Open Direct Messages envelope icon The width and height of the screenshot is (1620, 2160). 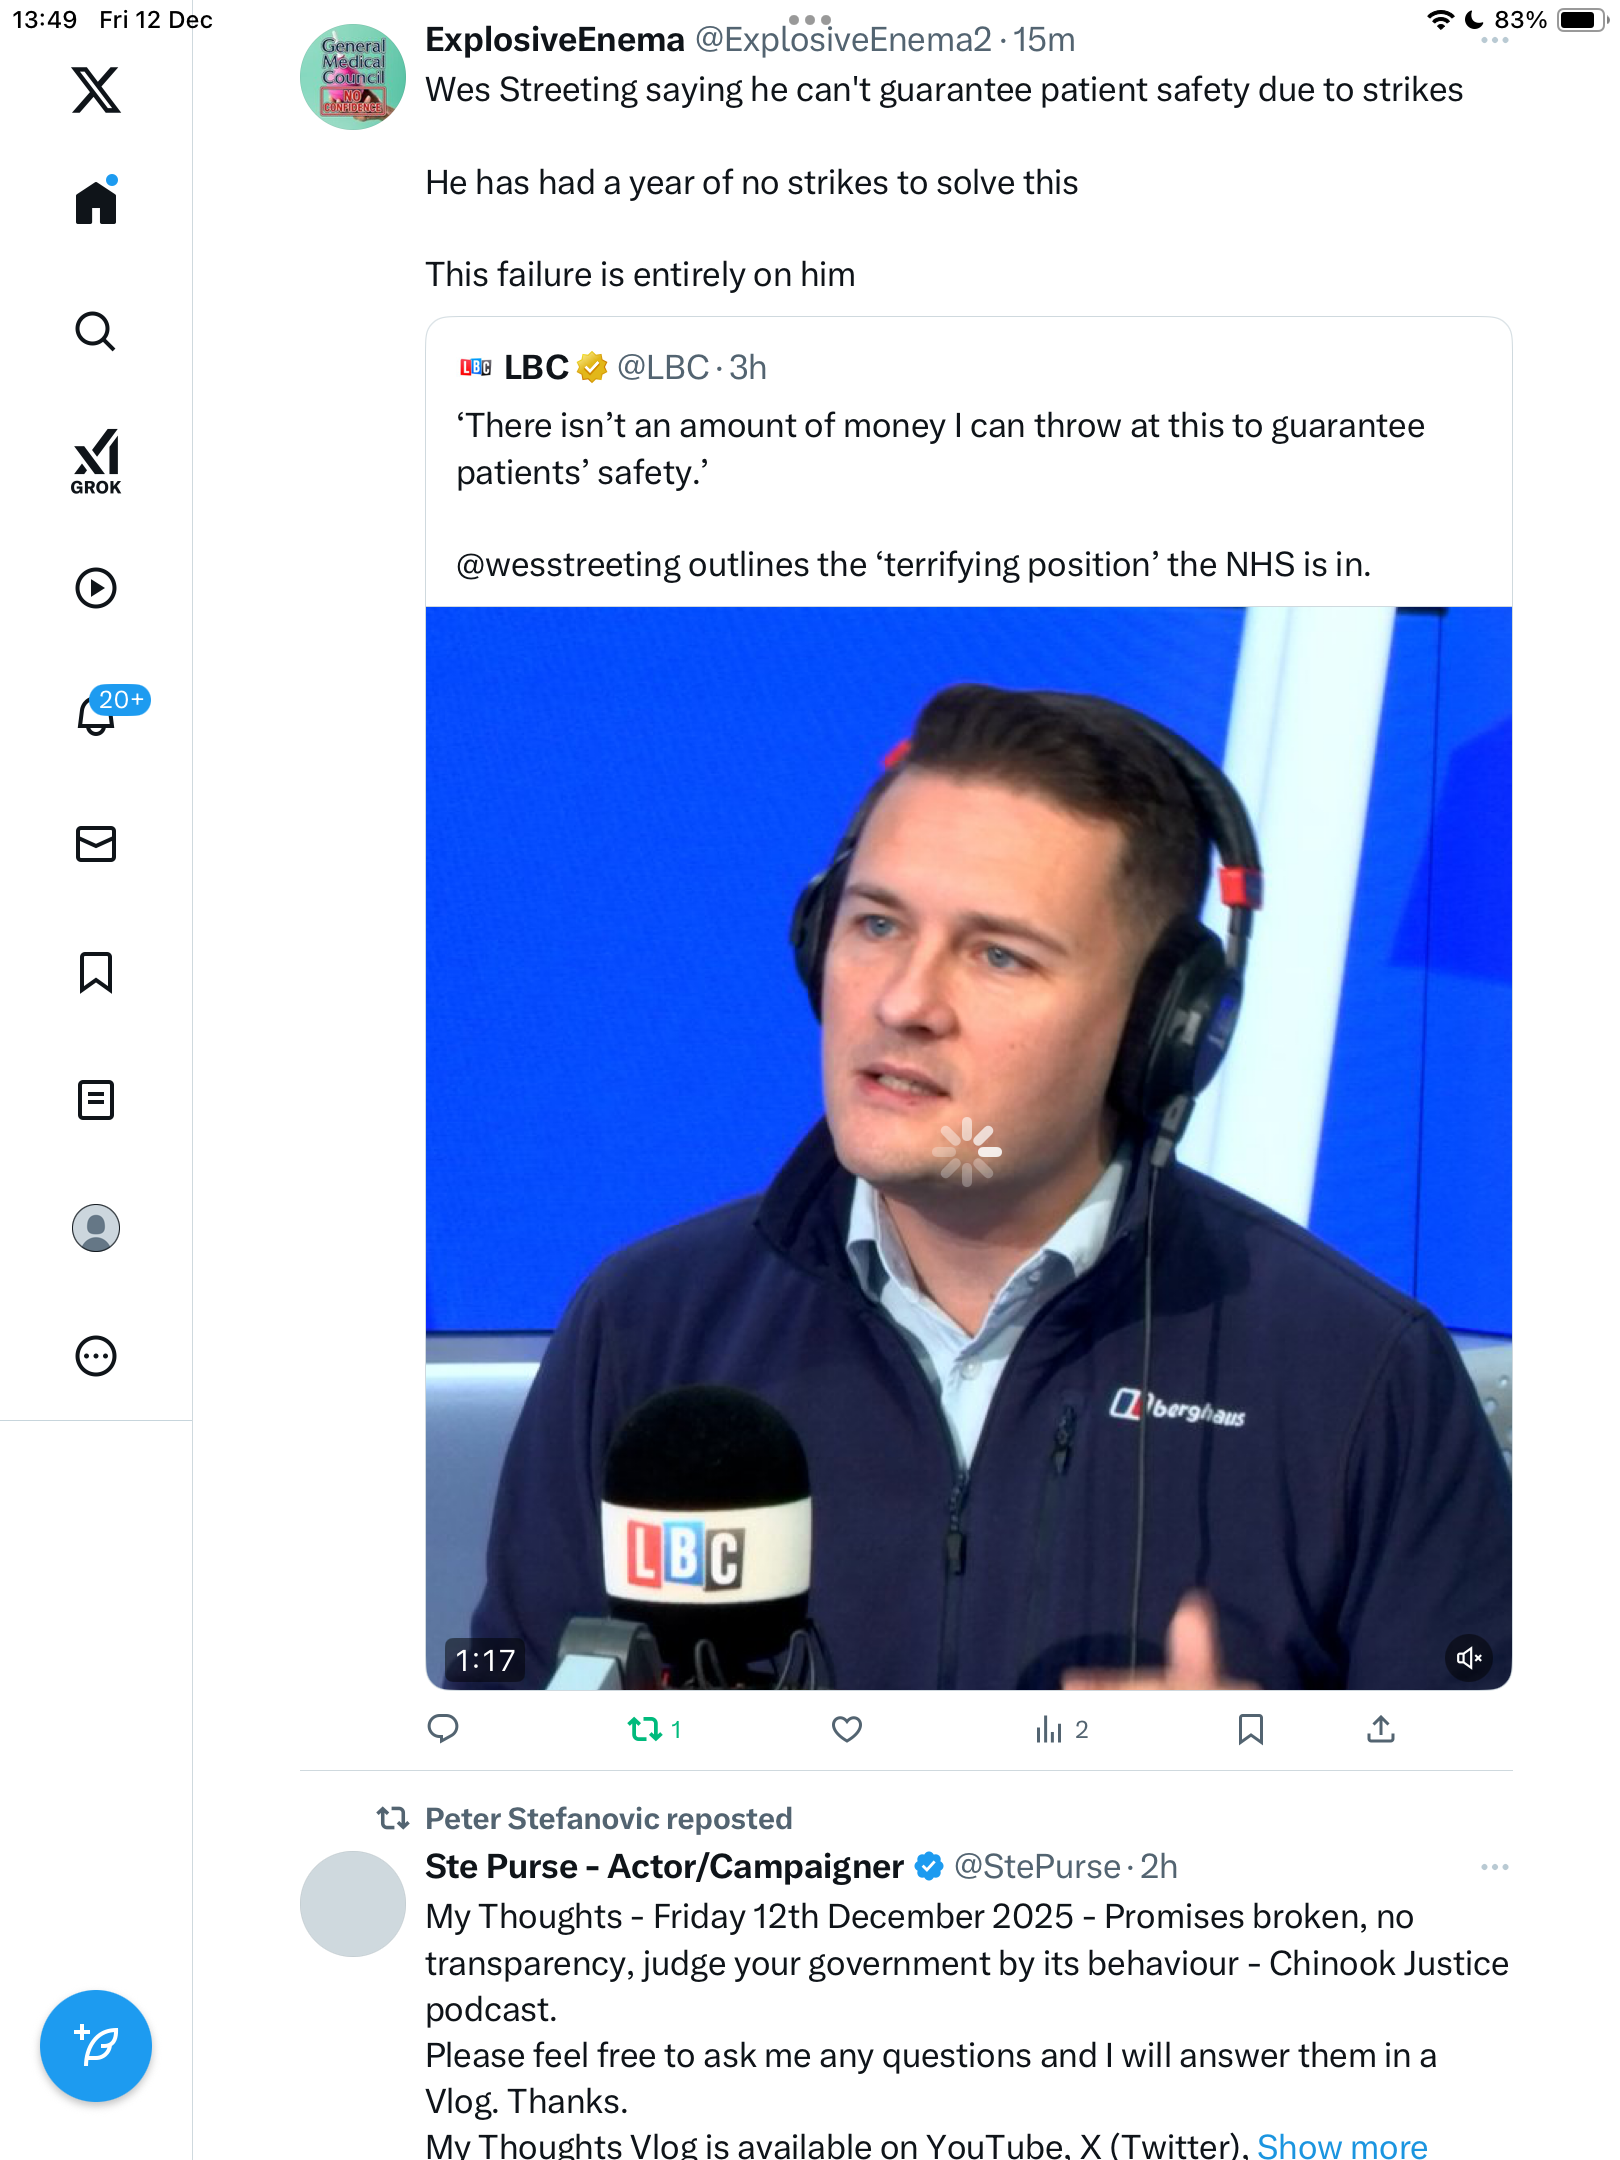coord(96,844)
